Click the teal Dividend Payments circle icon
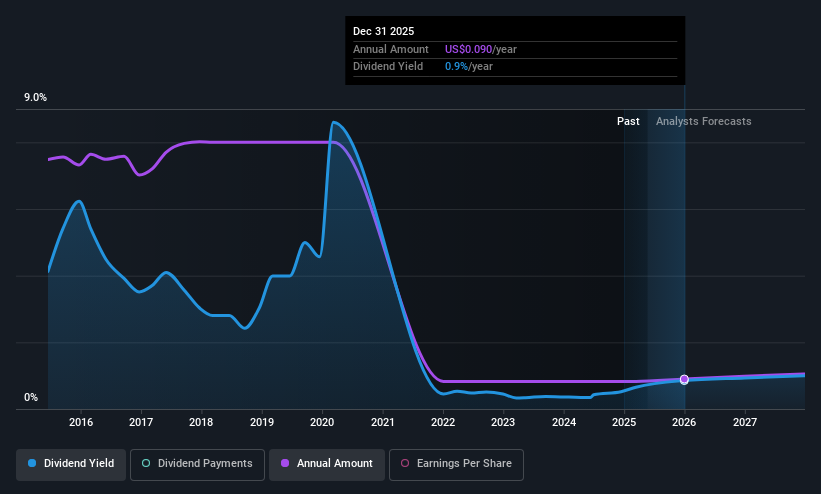This screenshot has width=821, height=494. [x=146, y=464]
